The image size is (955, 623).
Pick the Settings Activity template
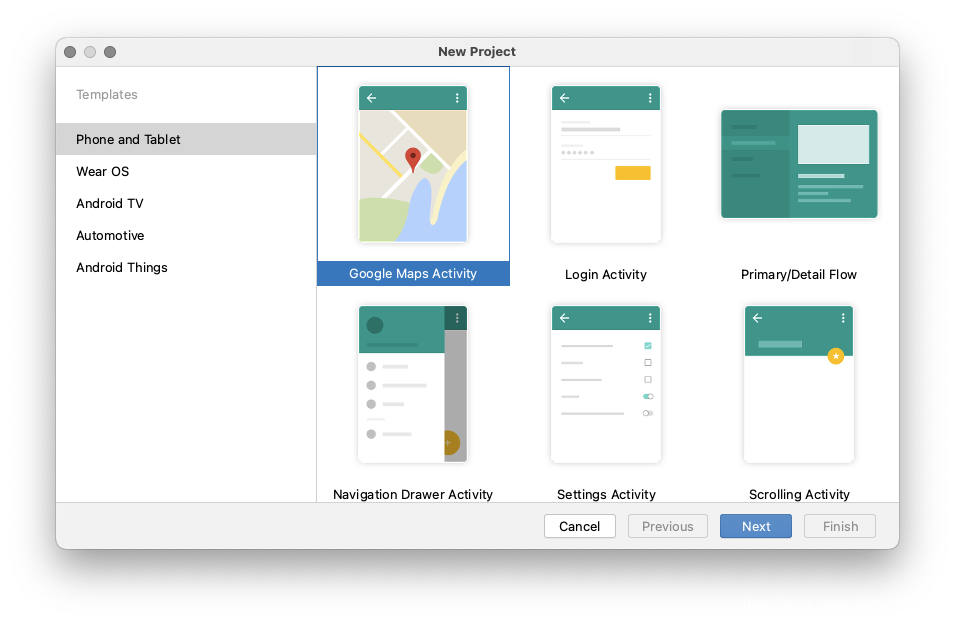[606, 494]
